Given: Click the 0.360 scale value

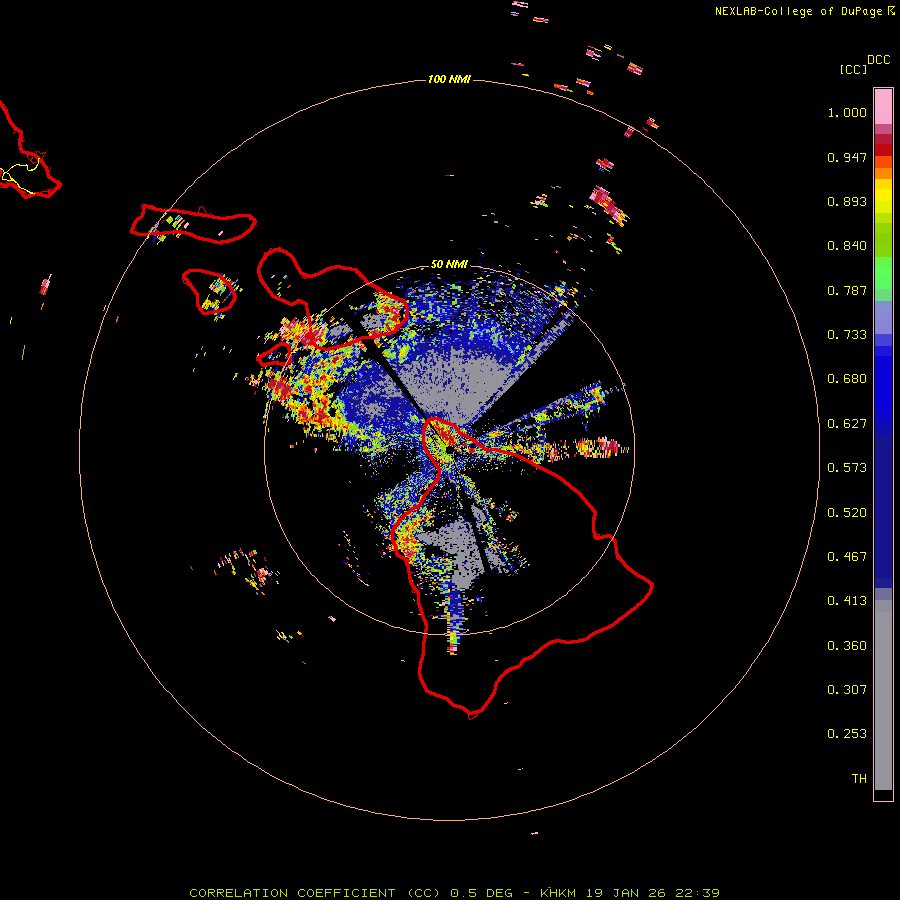Looking at the screenshot, I should click(x=847, y=646).
